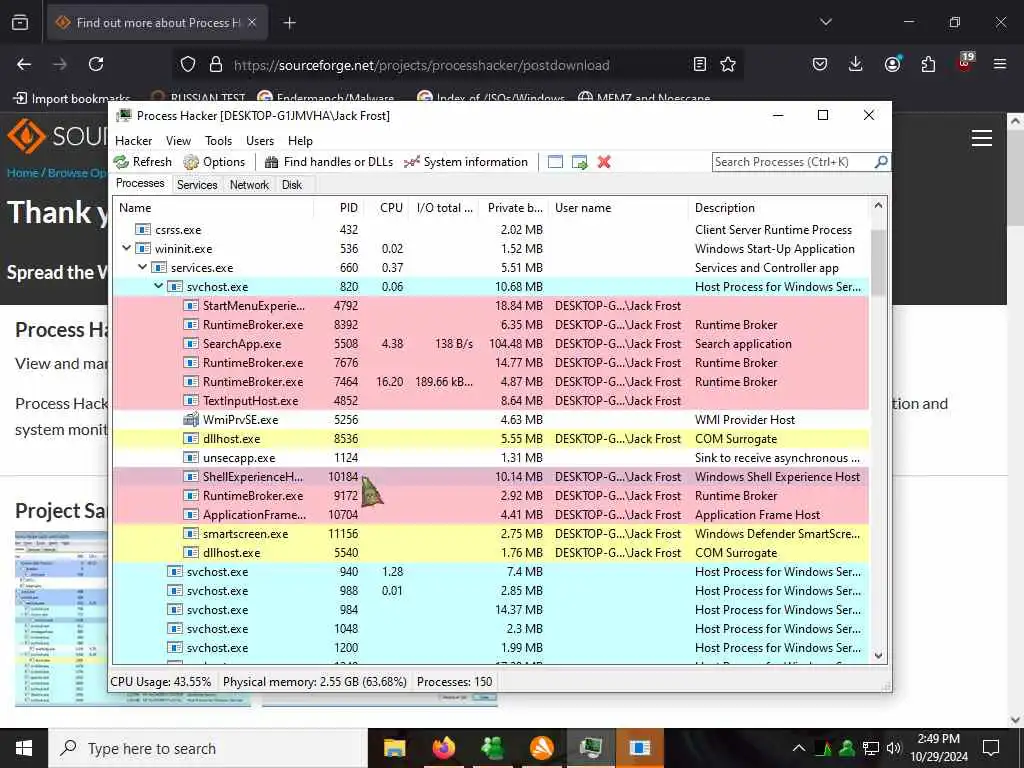1024x768 pixels.
Task: Click the search magnifier icon
Action: point(881,161)
